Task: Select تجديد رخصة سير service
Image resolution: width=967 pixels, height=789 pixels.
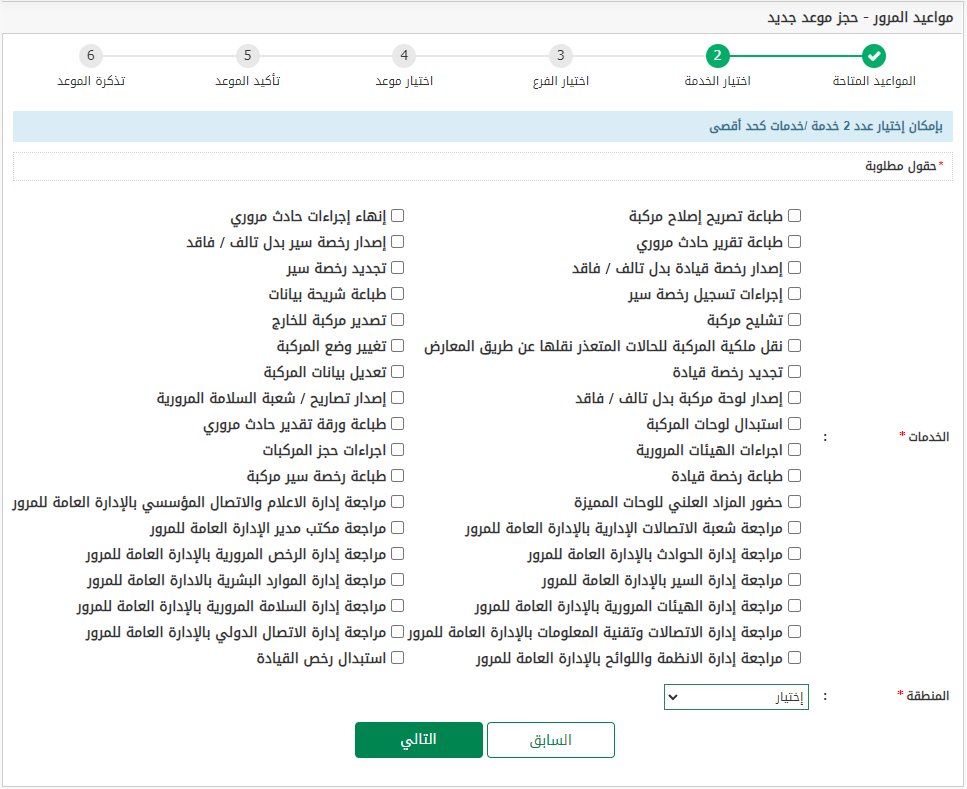Action: pyautogui.click(x=398, y=267)
